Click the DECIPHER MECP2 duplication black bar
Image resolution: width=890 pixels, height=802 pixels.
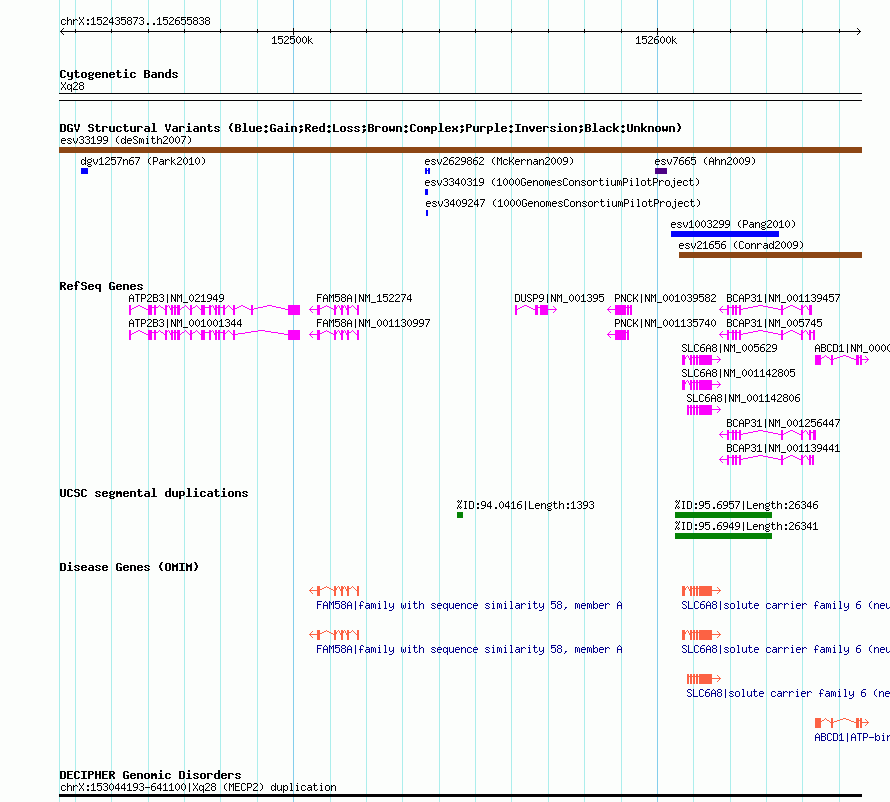click(x=460, y=796)
